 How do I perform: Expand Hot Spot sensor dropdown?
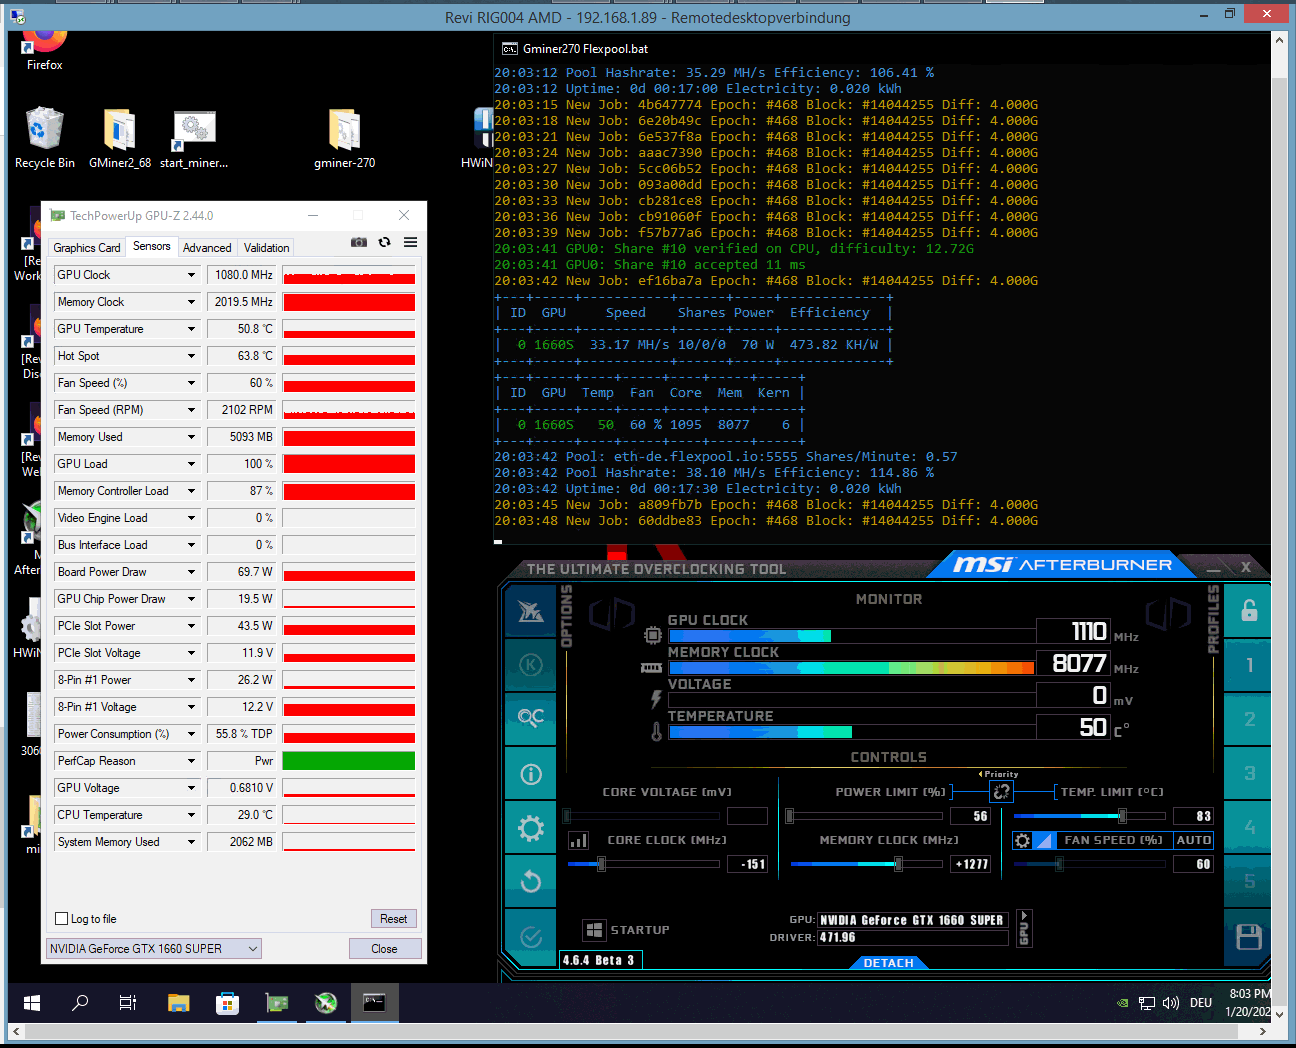(191, 356)
